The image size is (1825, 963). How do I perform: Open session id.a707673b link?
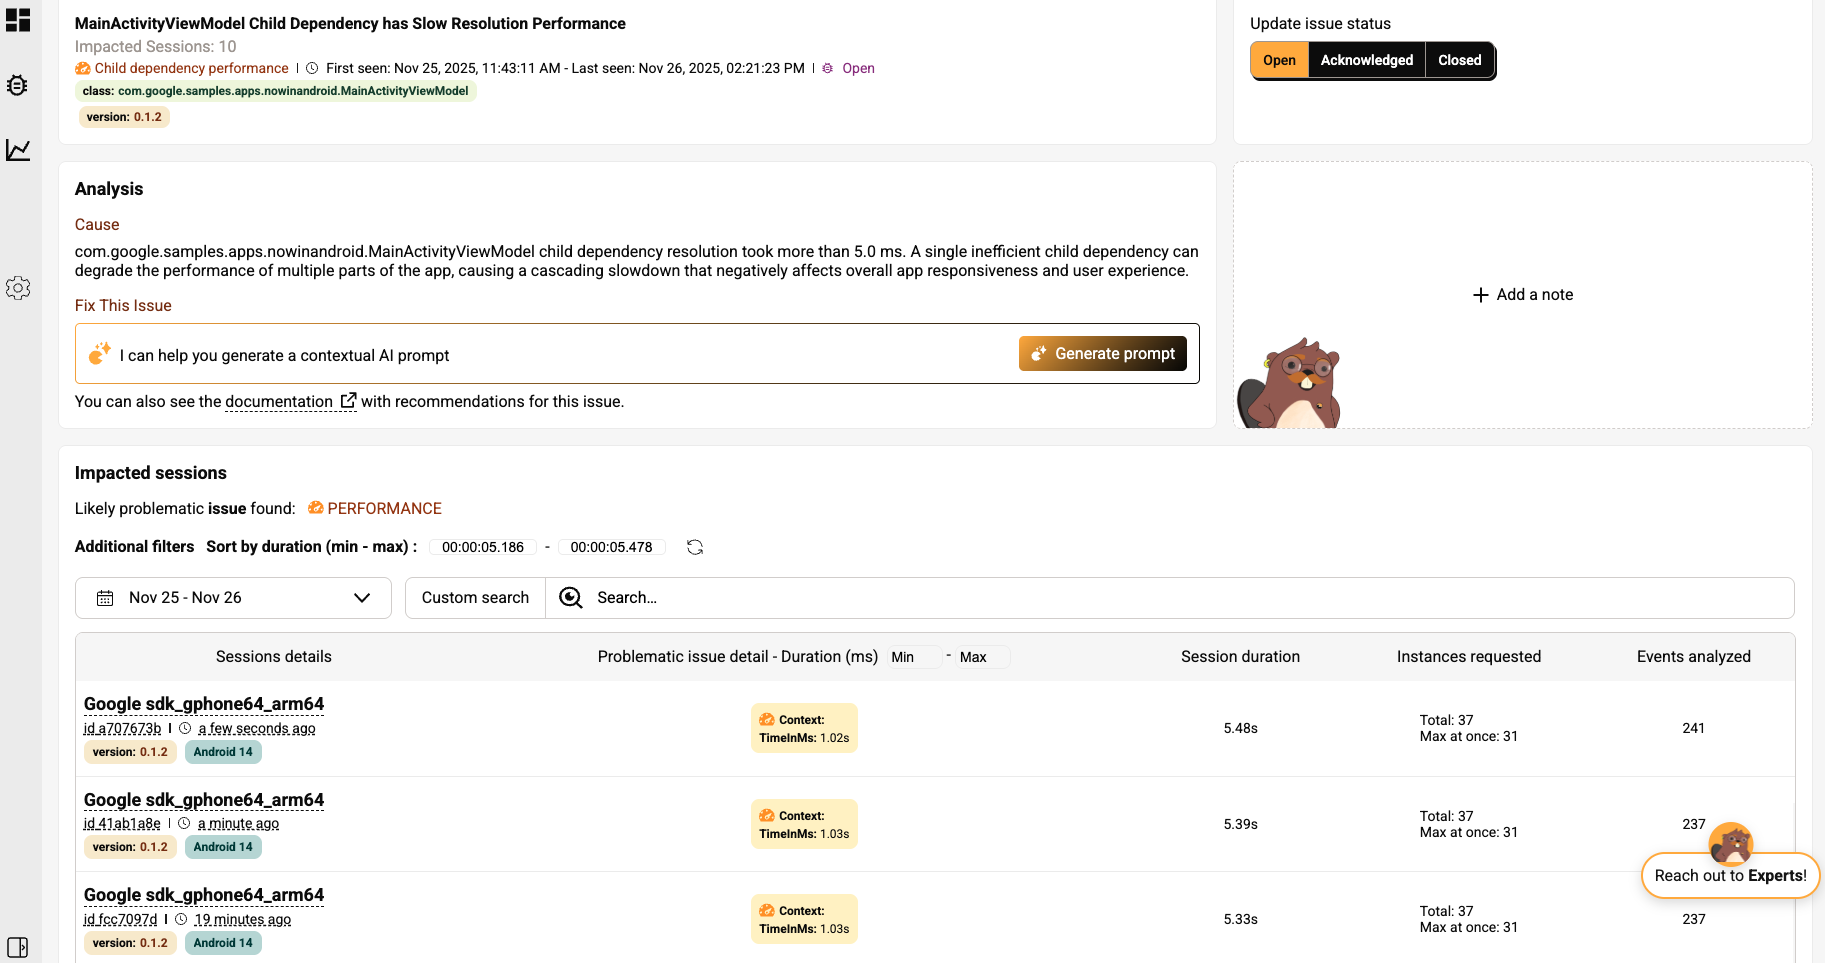(122, 729)
